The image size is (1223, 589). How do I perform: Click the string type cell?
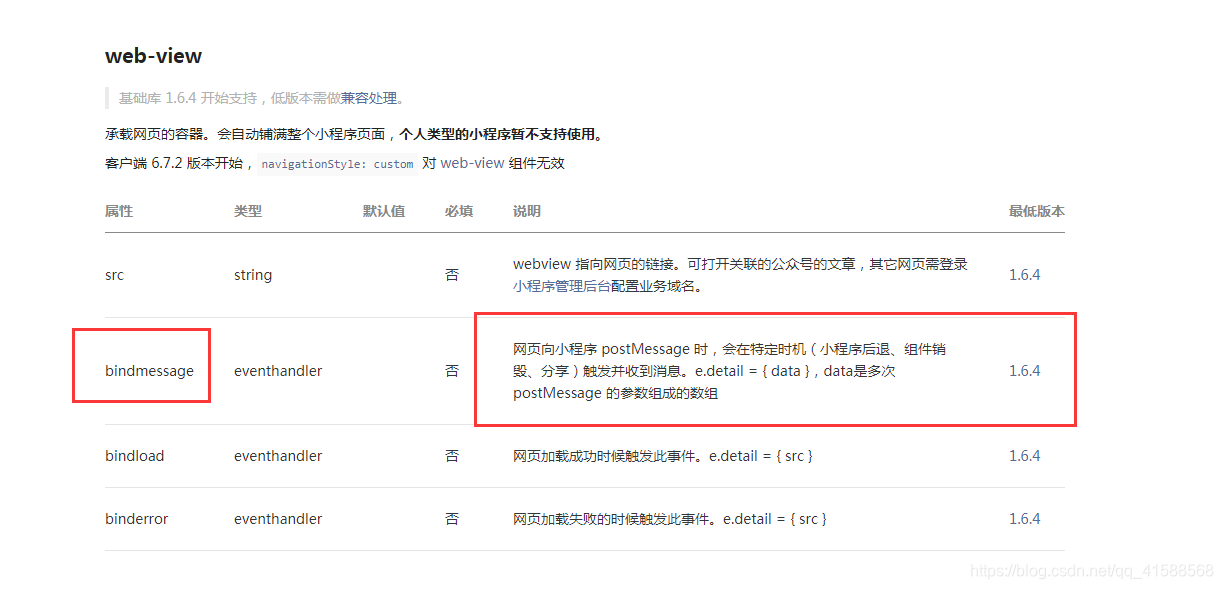253,275
